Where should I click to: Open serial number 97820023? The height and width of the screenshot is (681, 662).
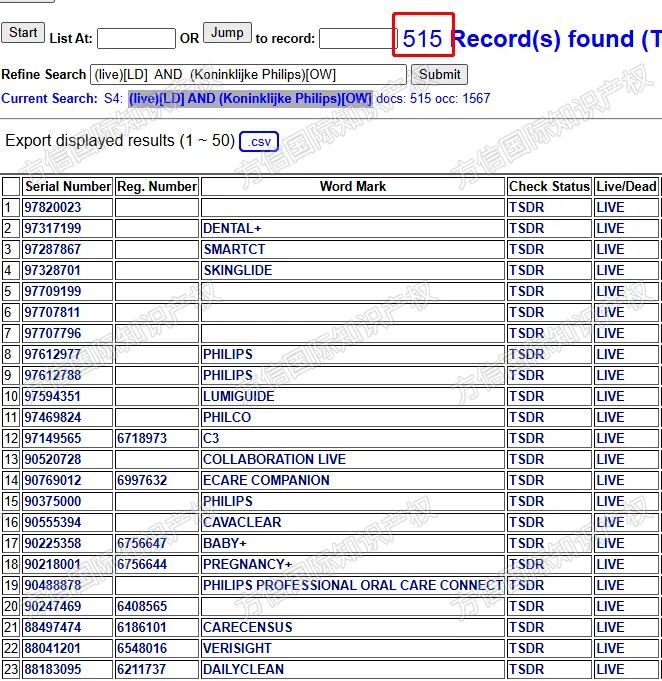(53, 208)
